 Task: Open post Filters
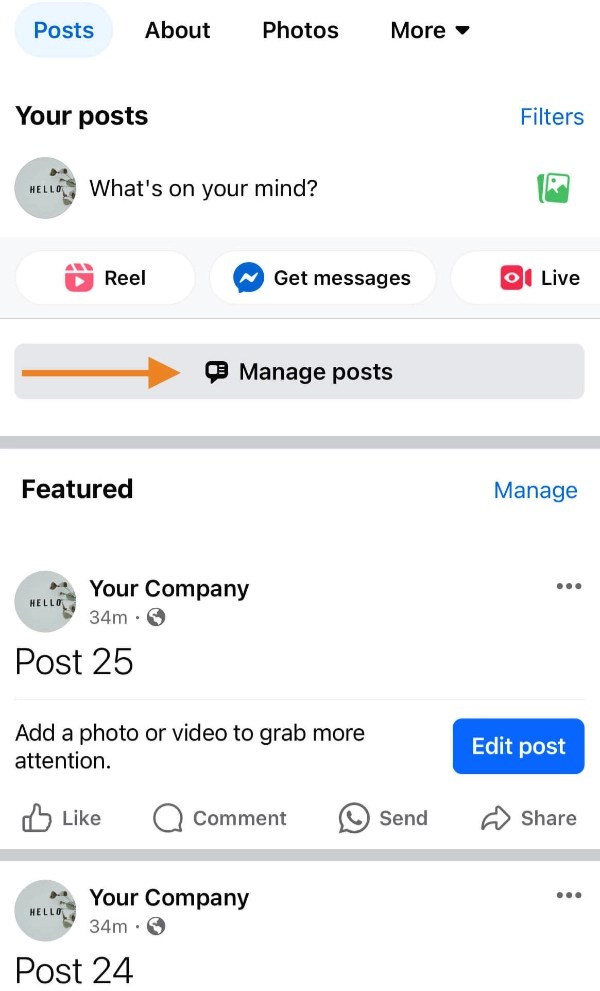(x=551, y=117)
